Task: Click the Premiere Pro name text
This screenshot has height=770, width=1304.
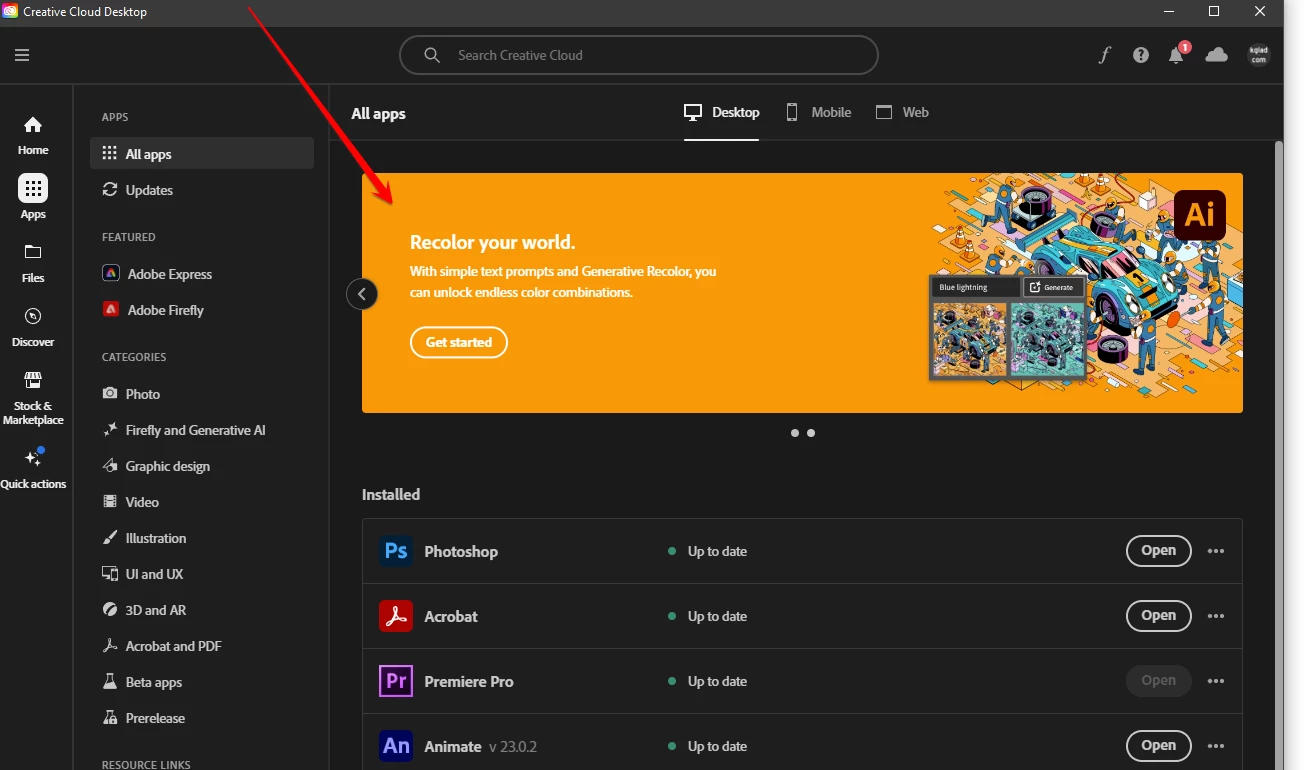Action: point(469,682)
